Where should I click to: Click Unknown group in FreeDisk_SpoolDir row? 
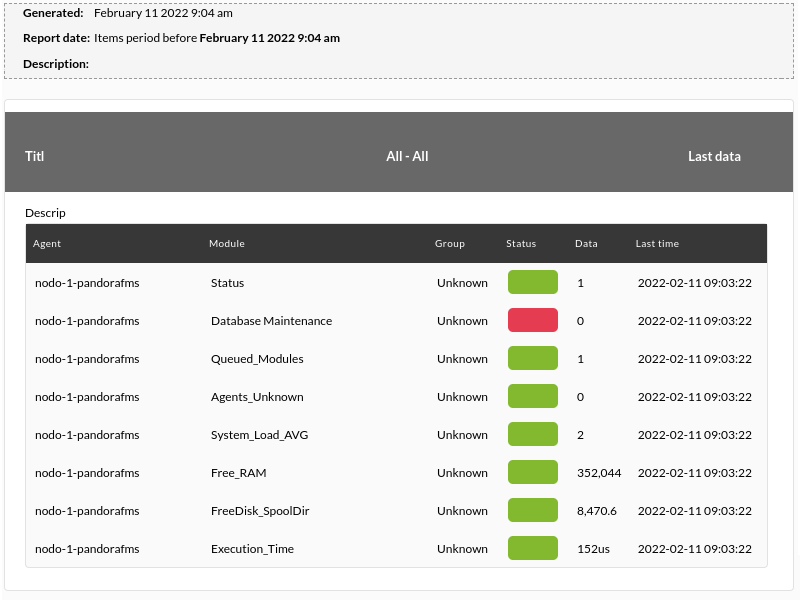[x=462, y=511]
